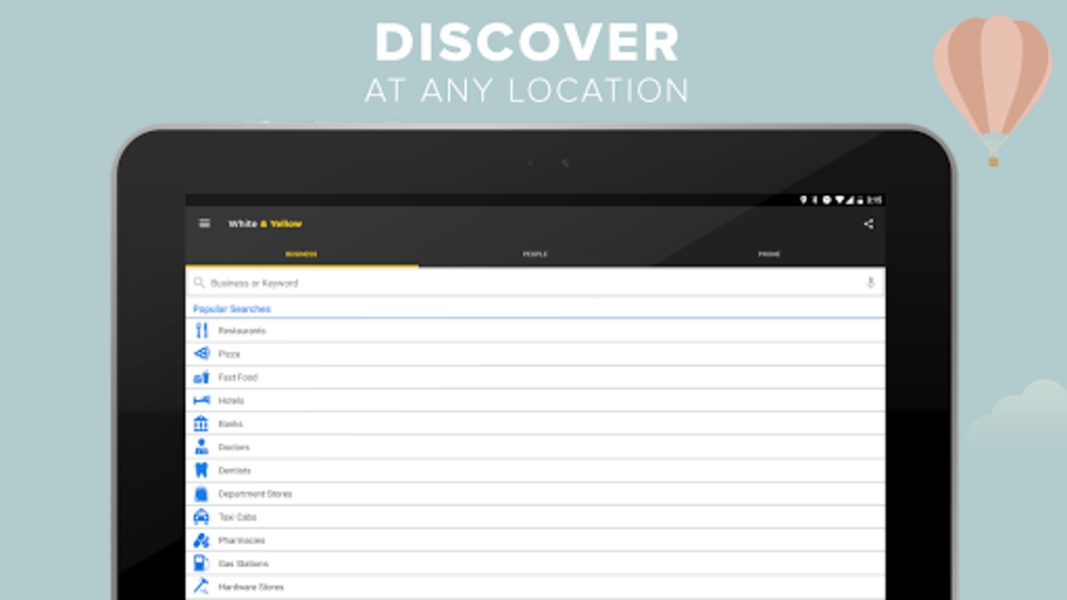This screenshot has height=600, width=1067.
Task: Open the Hotels popular search
Action: [x=536, y=400]
